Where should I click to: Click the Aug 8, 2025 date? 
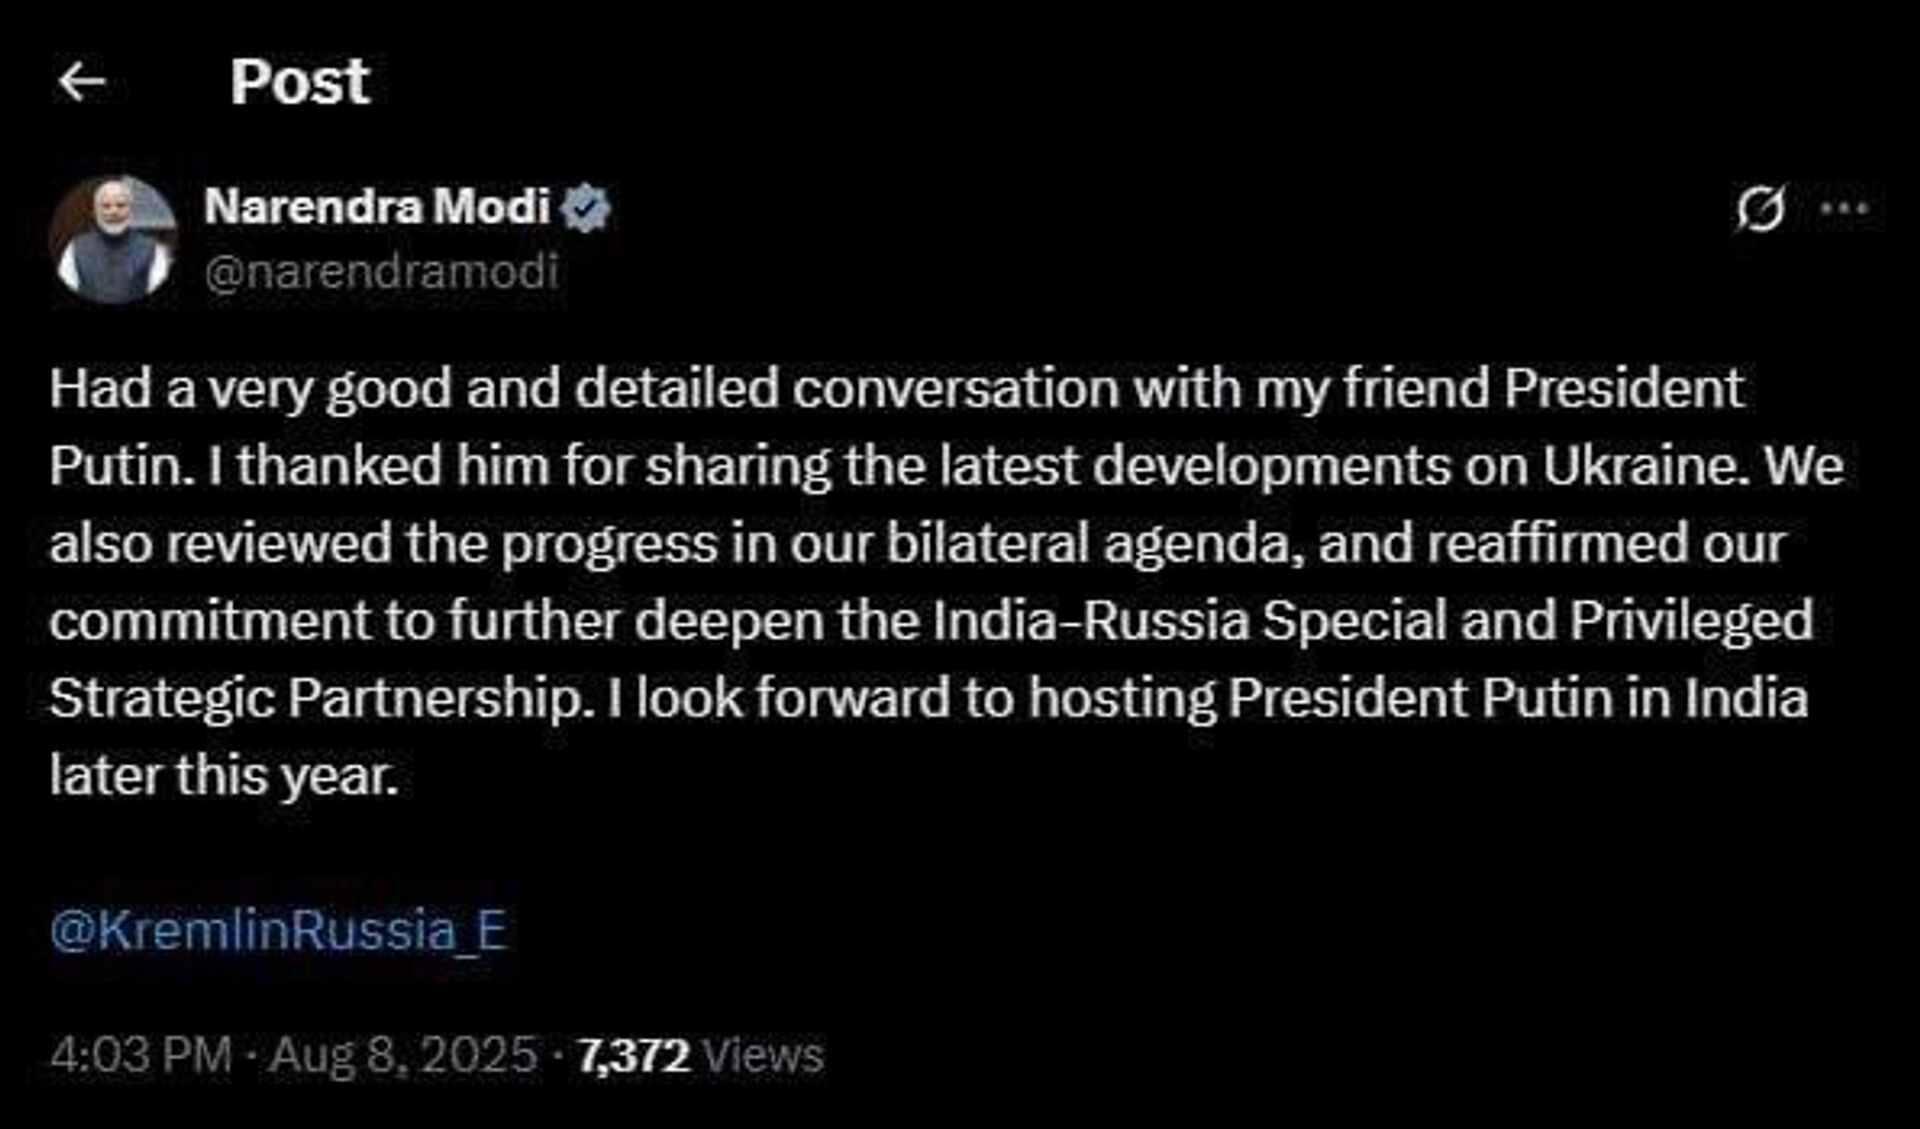click(403, 1055)
